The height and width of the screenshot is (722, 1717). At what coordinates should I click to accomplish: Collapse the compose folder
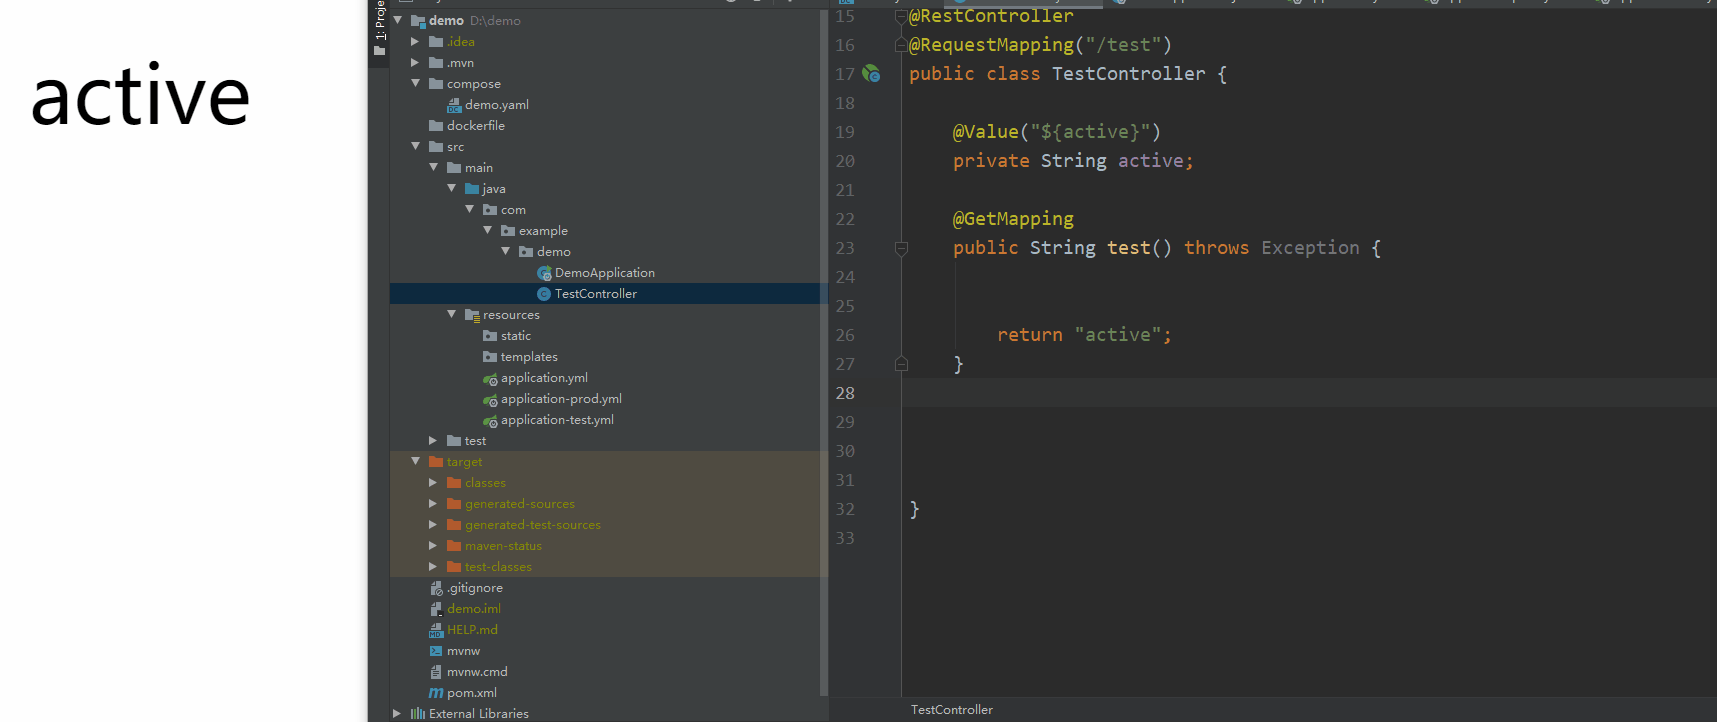(415, 84)
